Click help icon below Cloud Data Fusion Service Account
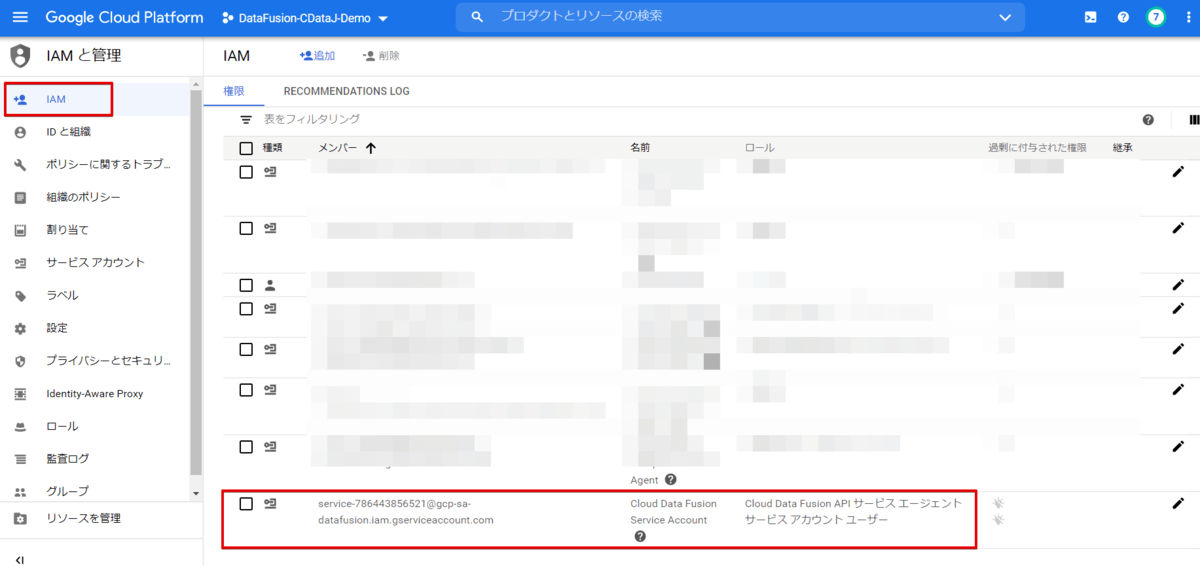The height and width of the screenshot is (566, 1200). (640, 537)
